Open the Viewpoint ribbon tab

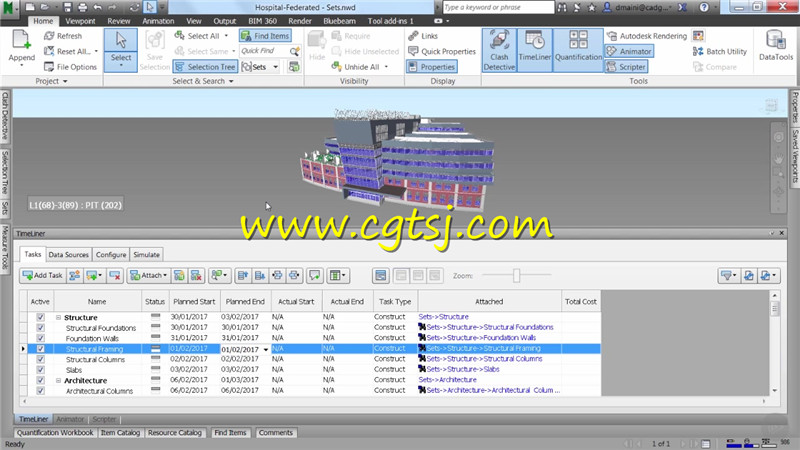80,21
